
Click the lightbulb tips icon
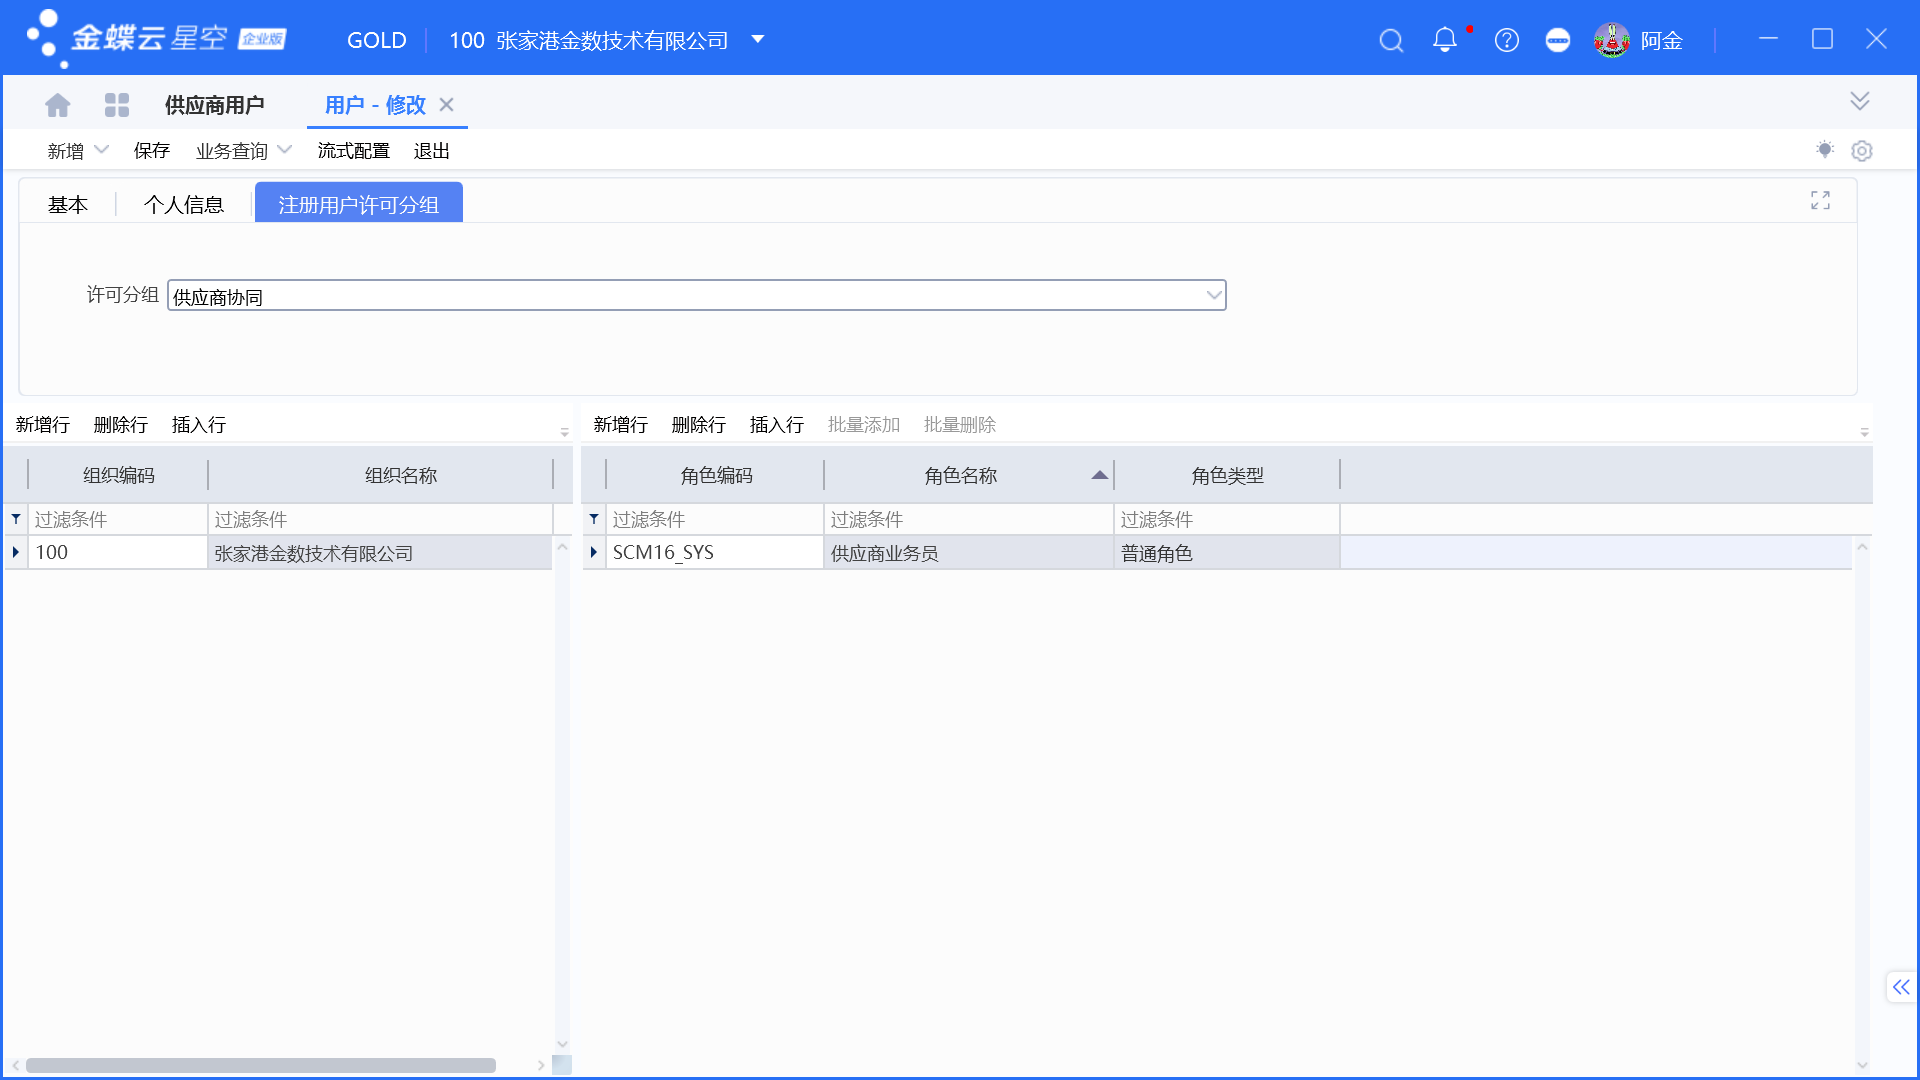pyautogui.click(x=1825, y=150)
